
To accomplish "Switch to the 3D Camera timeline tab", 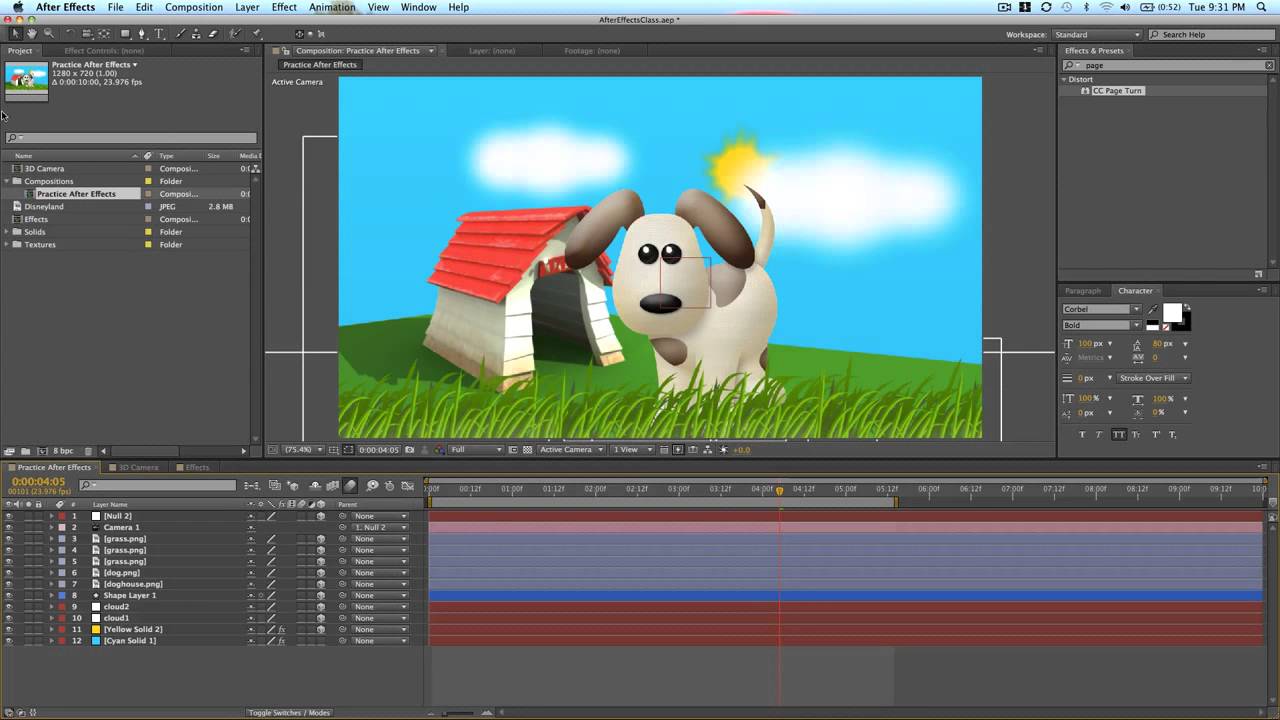I will click(138, 467).
